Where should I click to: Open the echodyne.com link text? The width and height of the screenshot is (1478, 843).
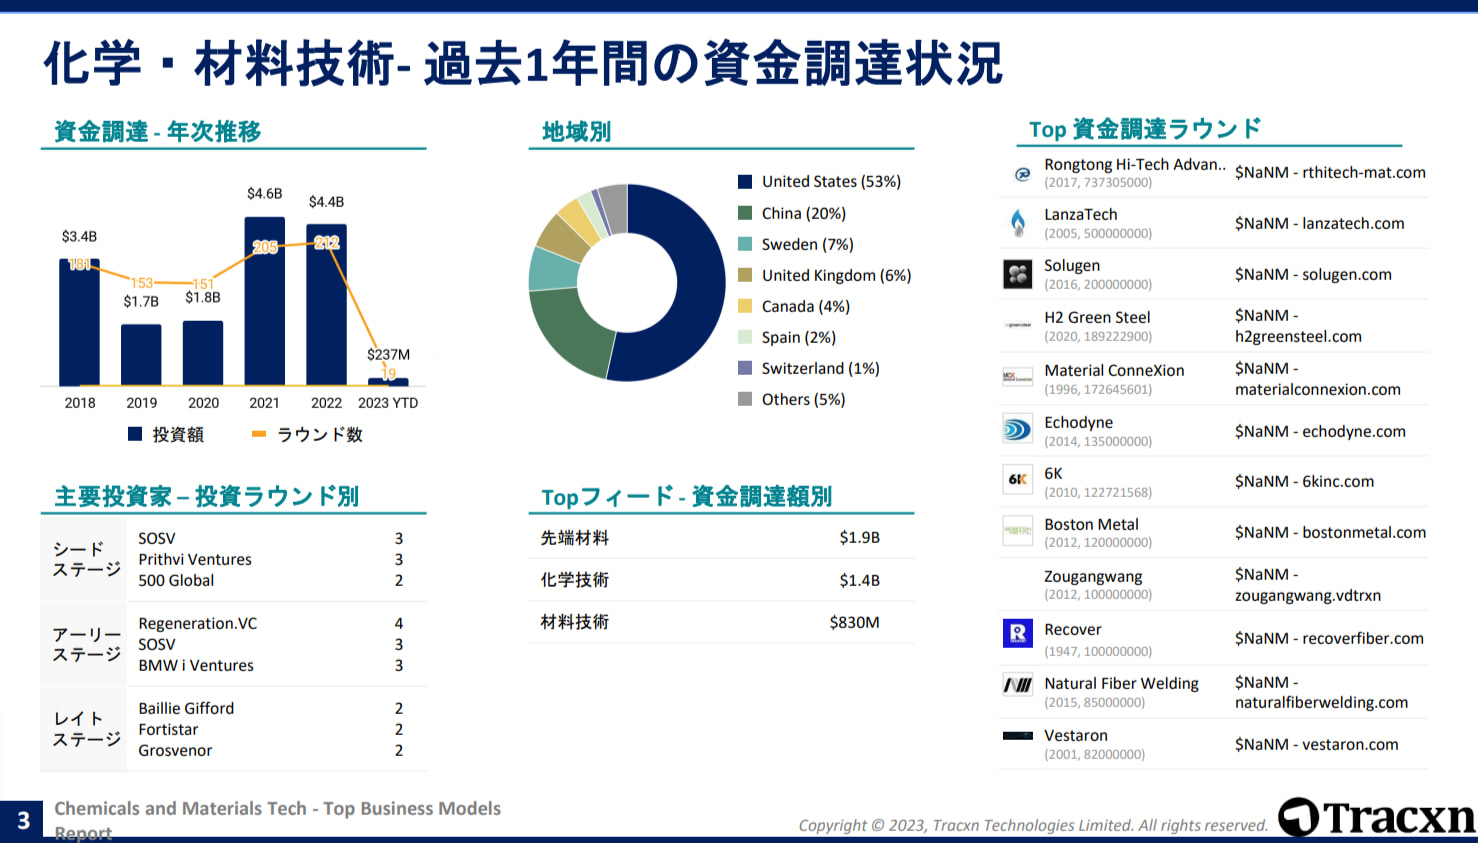pos(1354,431)
